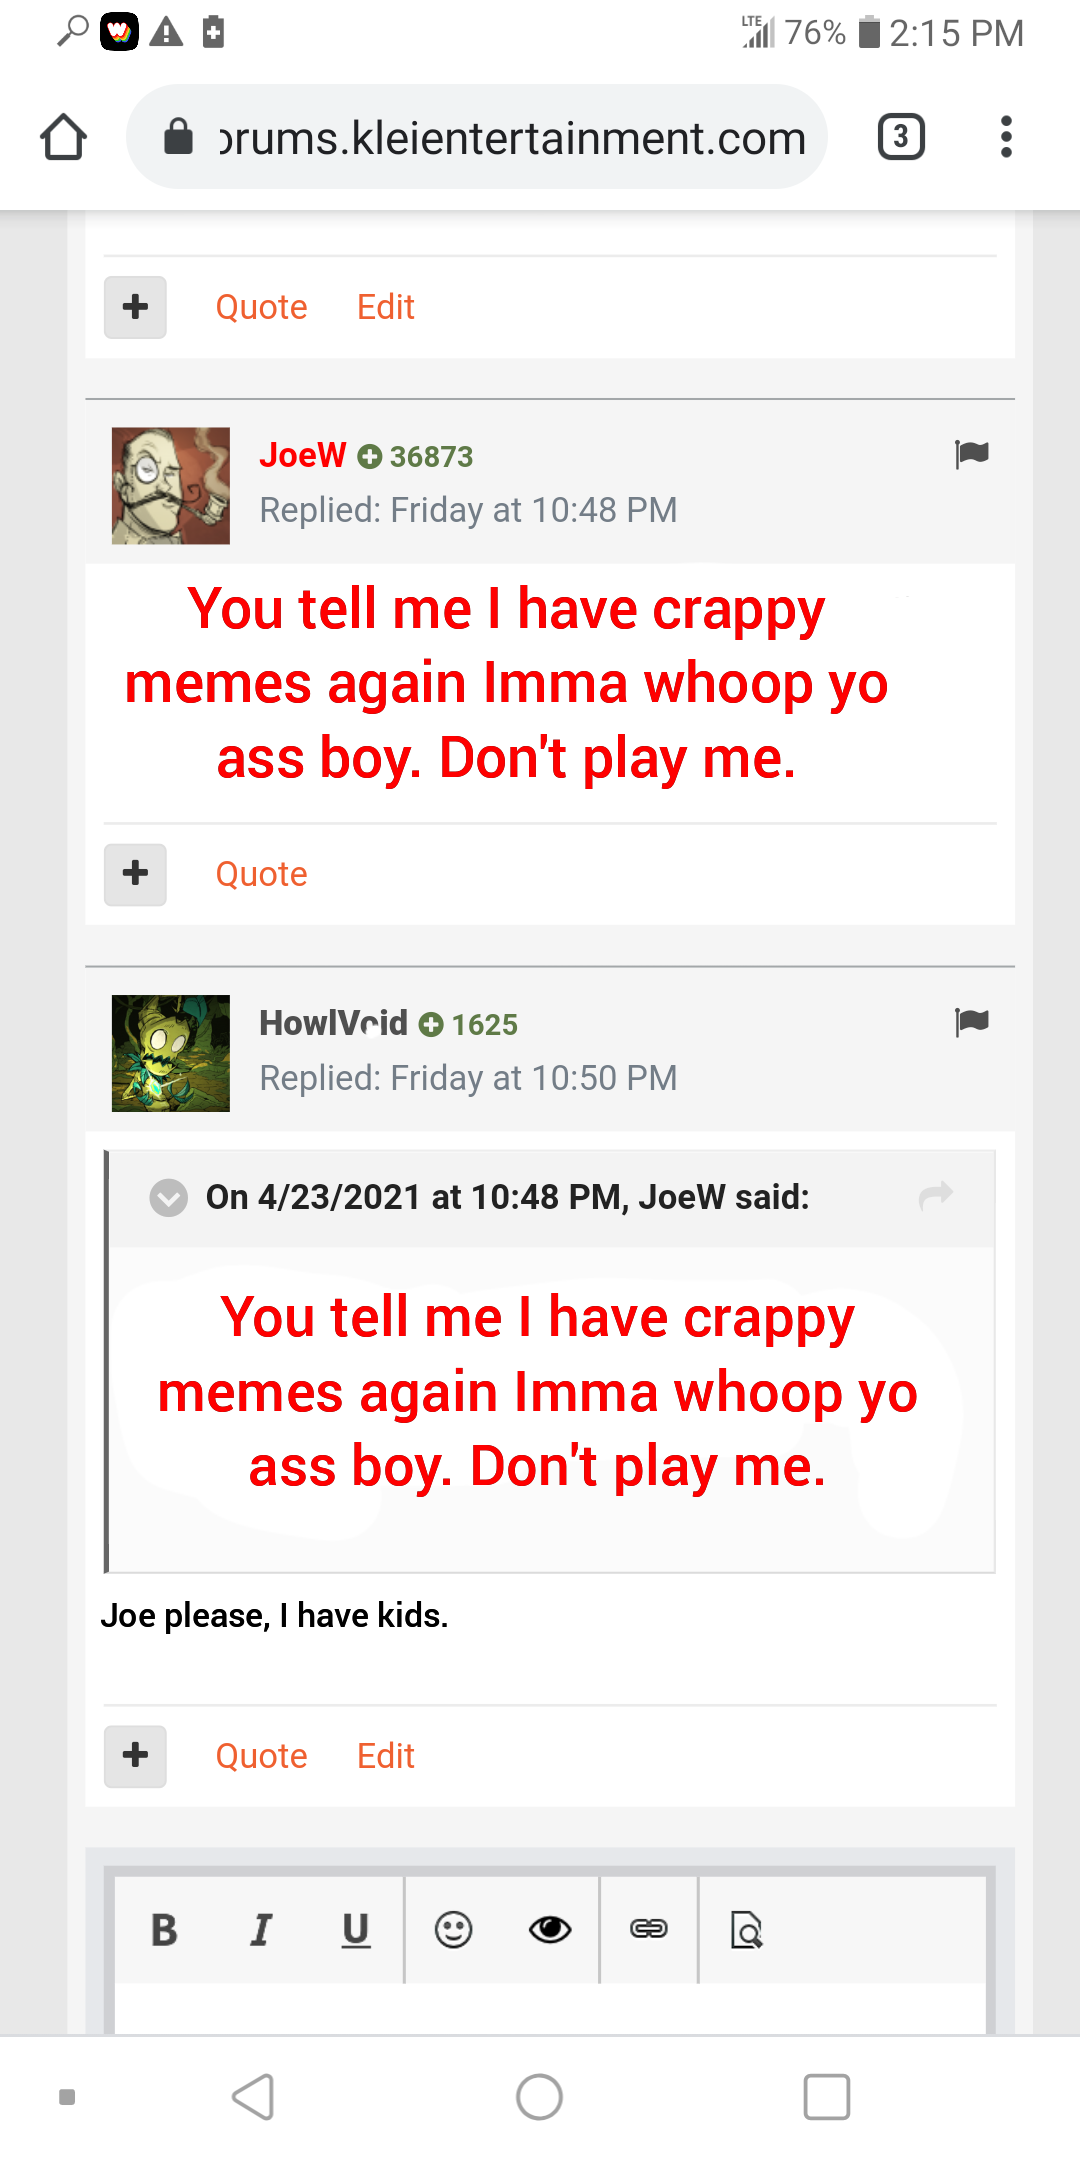The image size is (1080, 2160).
Task: Toggle underline formatting in the editor
Action: click(x=356, y=1930)
